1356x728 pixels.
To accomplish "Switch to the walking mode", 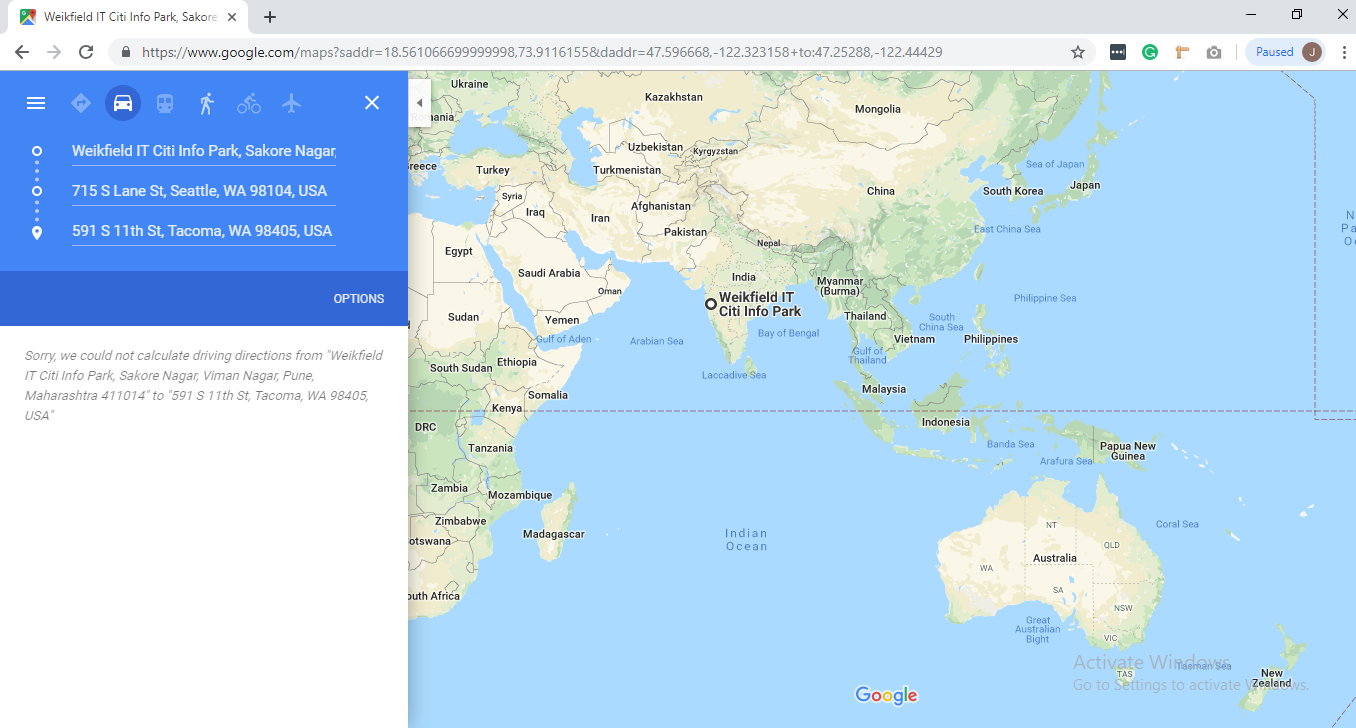I will click(207, 103).
